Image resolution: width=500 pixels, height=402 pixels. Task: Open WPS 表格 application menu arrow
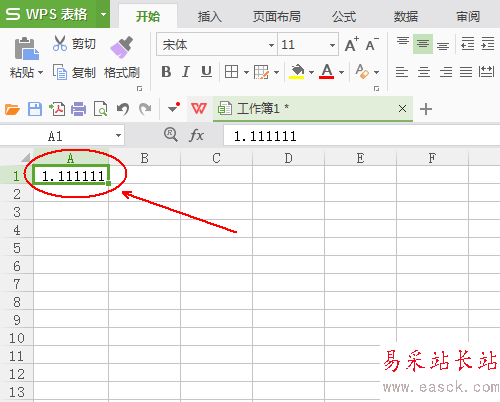103,14
